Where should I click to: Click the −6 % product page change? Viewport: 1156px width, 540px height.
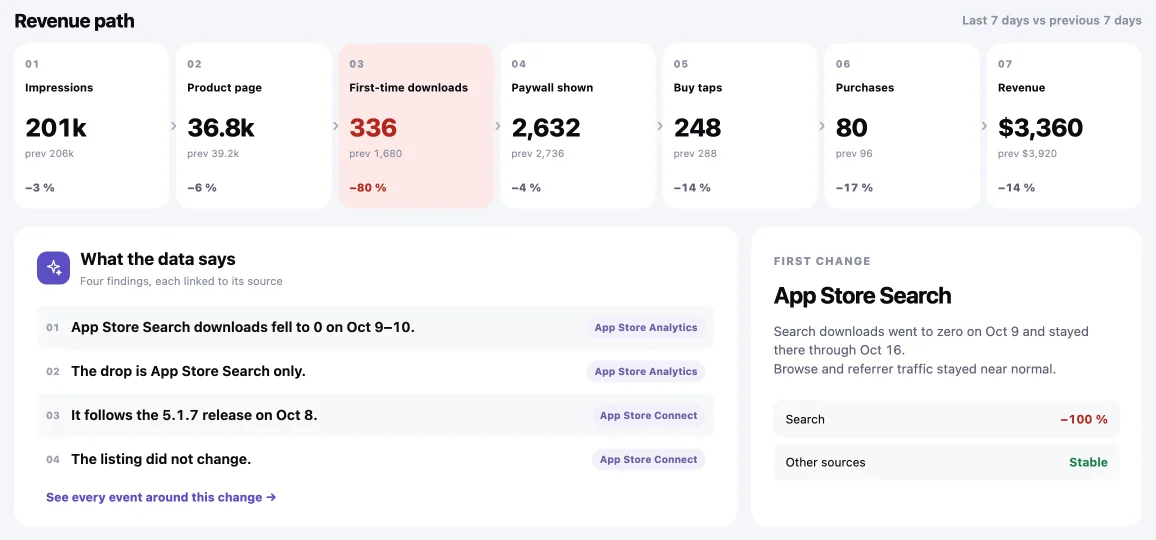click(x=202, y=187)
